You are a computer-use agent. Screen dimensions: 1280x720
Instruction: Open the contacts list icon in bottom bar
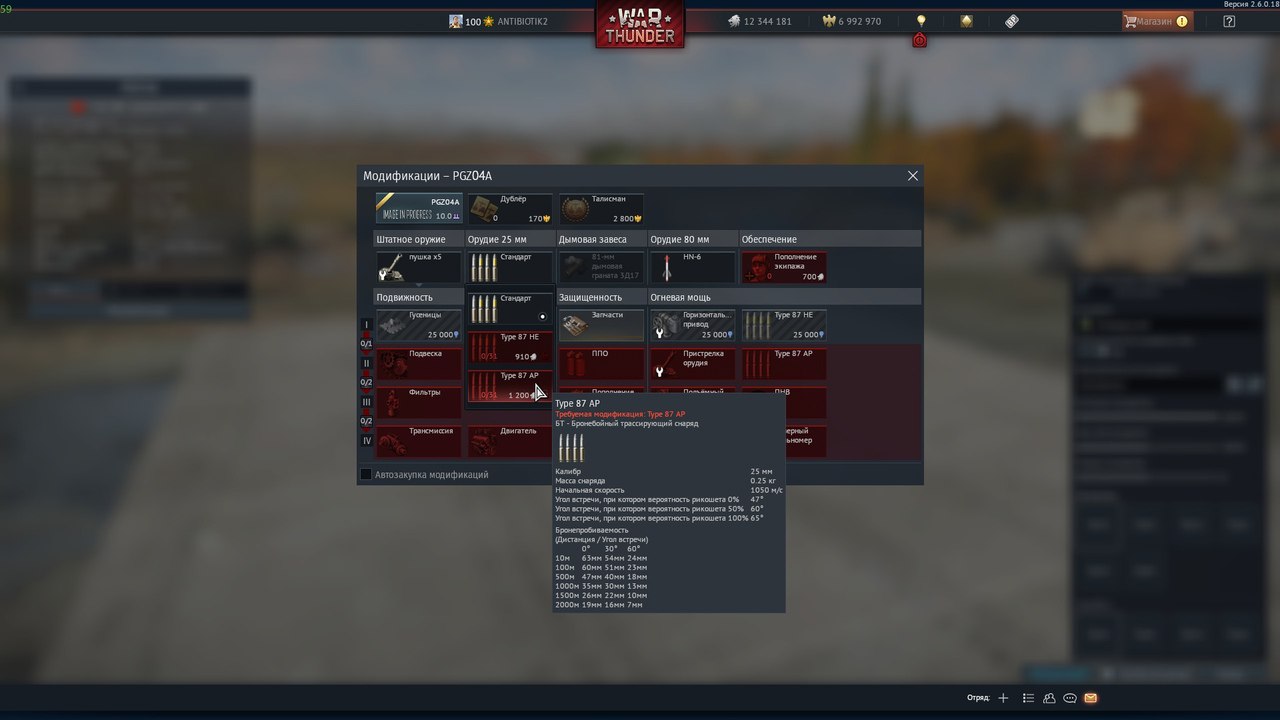1029,698
